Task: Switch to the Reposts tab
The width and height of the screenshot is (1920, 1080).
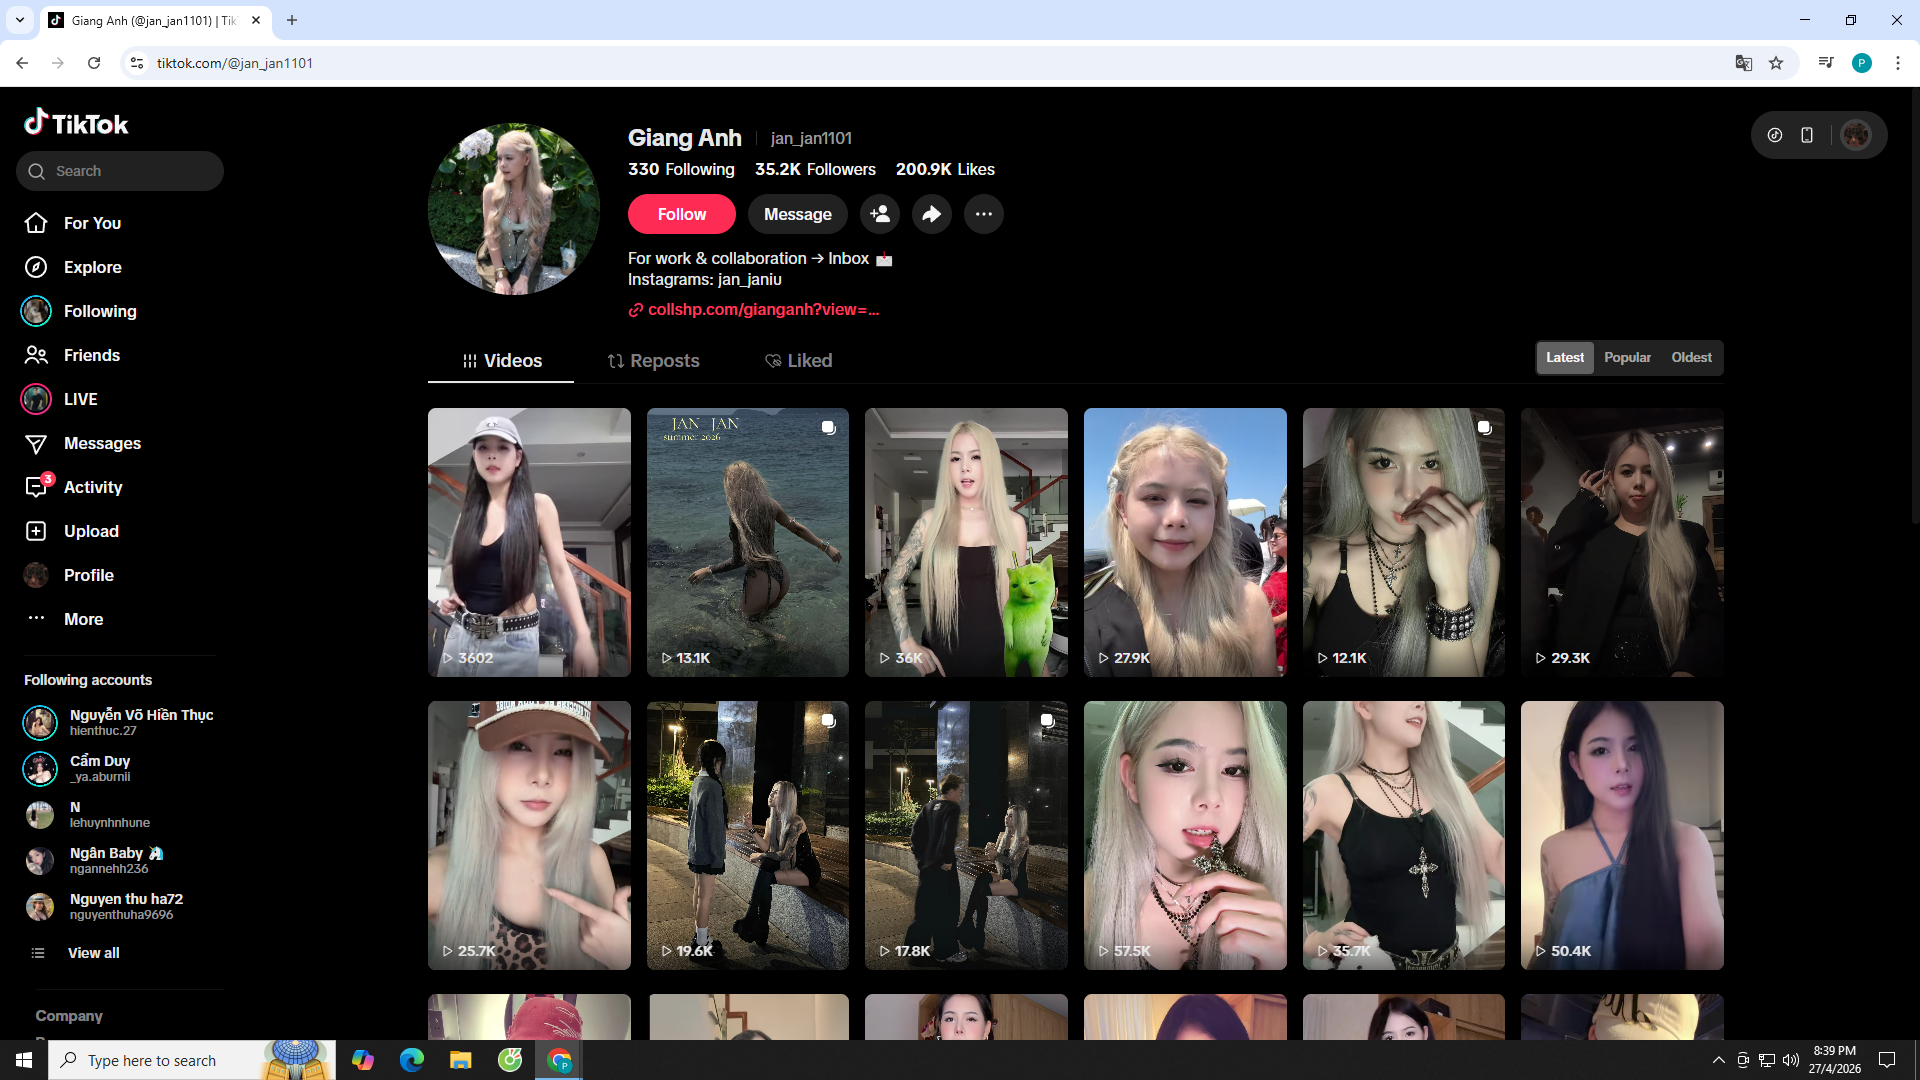Action: pyautogui.click(x=653, y=361)
